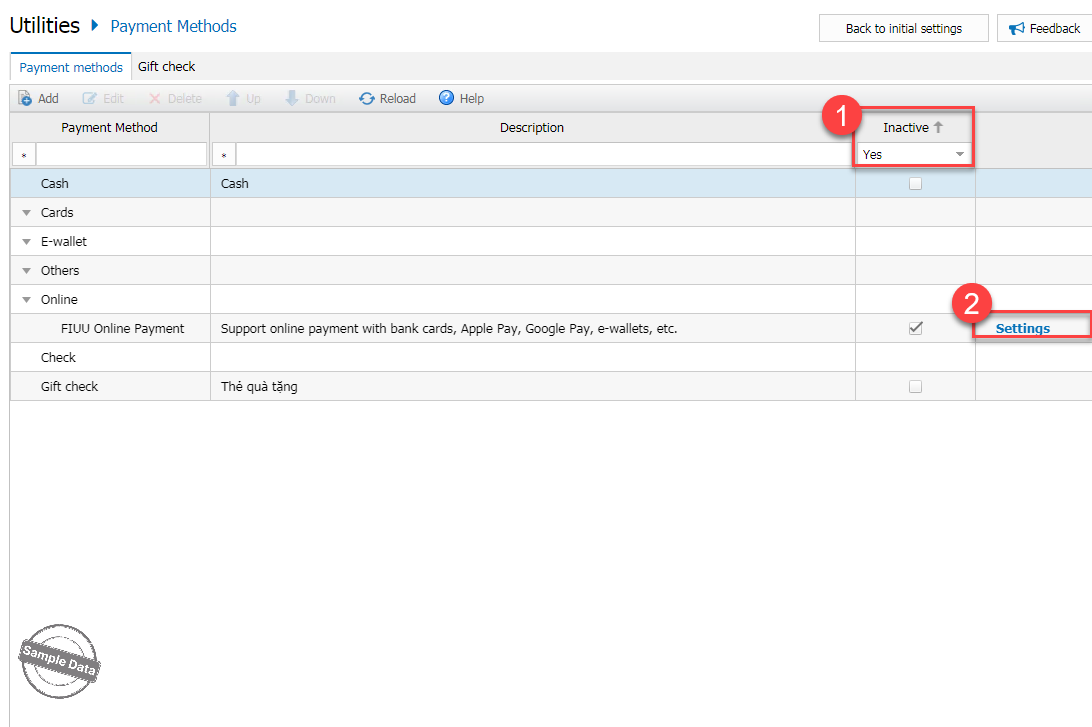This screenshot has height=727, width=1092.
Task: Select the Payment methods tab
Action: point(71,67)
